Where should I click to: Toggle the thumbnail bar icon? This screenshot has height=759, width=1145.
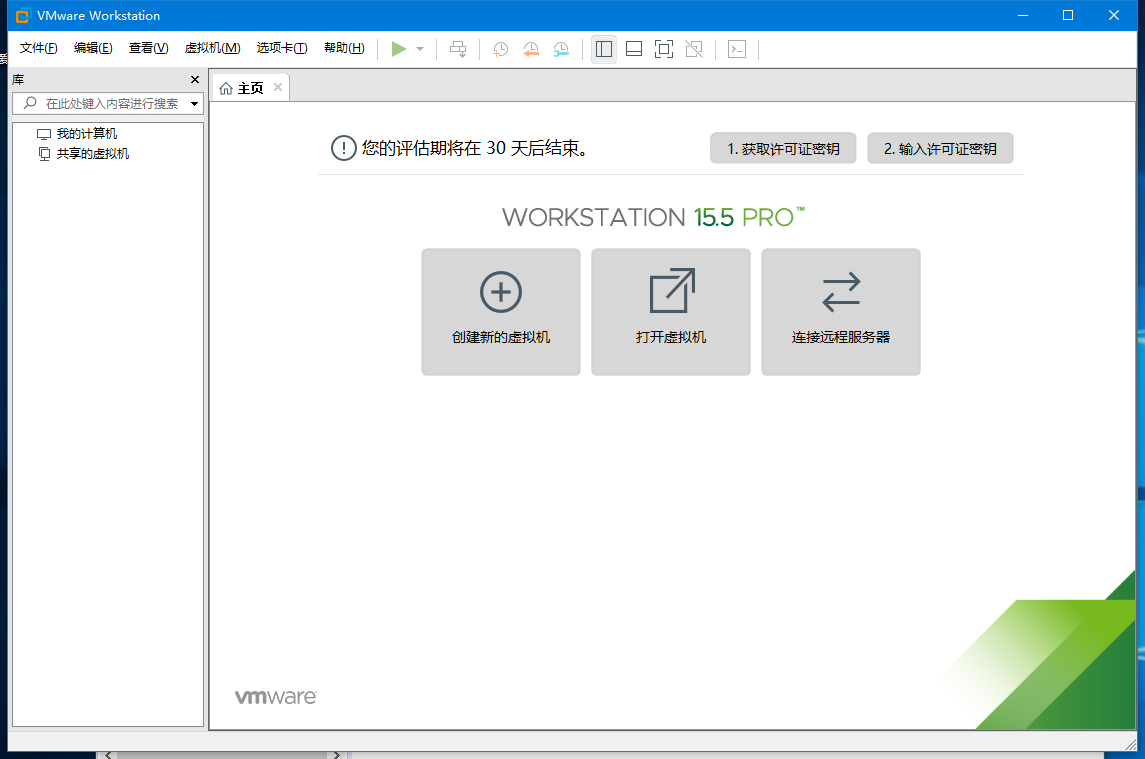tap(633, 48)
